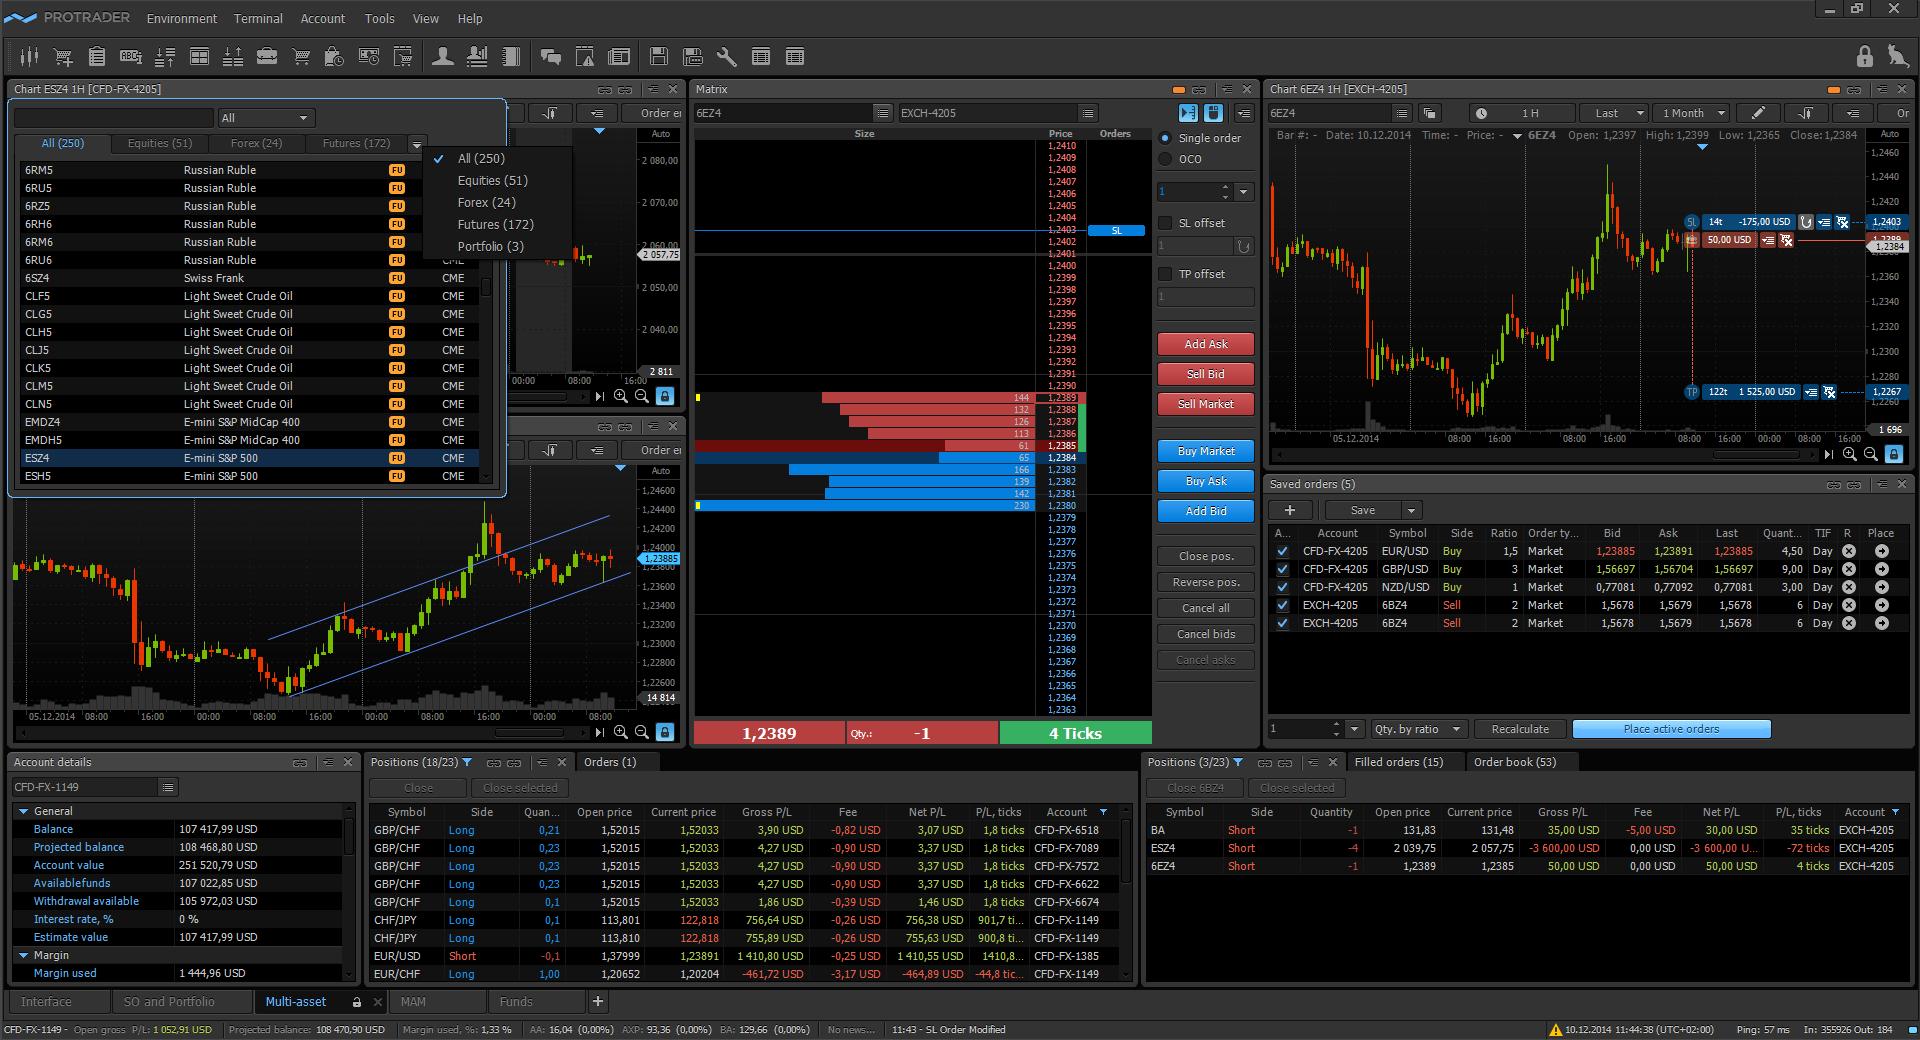The height and width of the screenshot is (1040, 1920).
Task: Open the address book icon in the toolbar
Action: click(x=510, y=57)
